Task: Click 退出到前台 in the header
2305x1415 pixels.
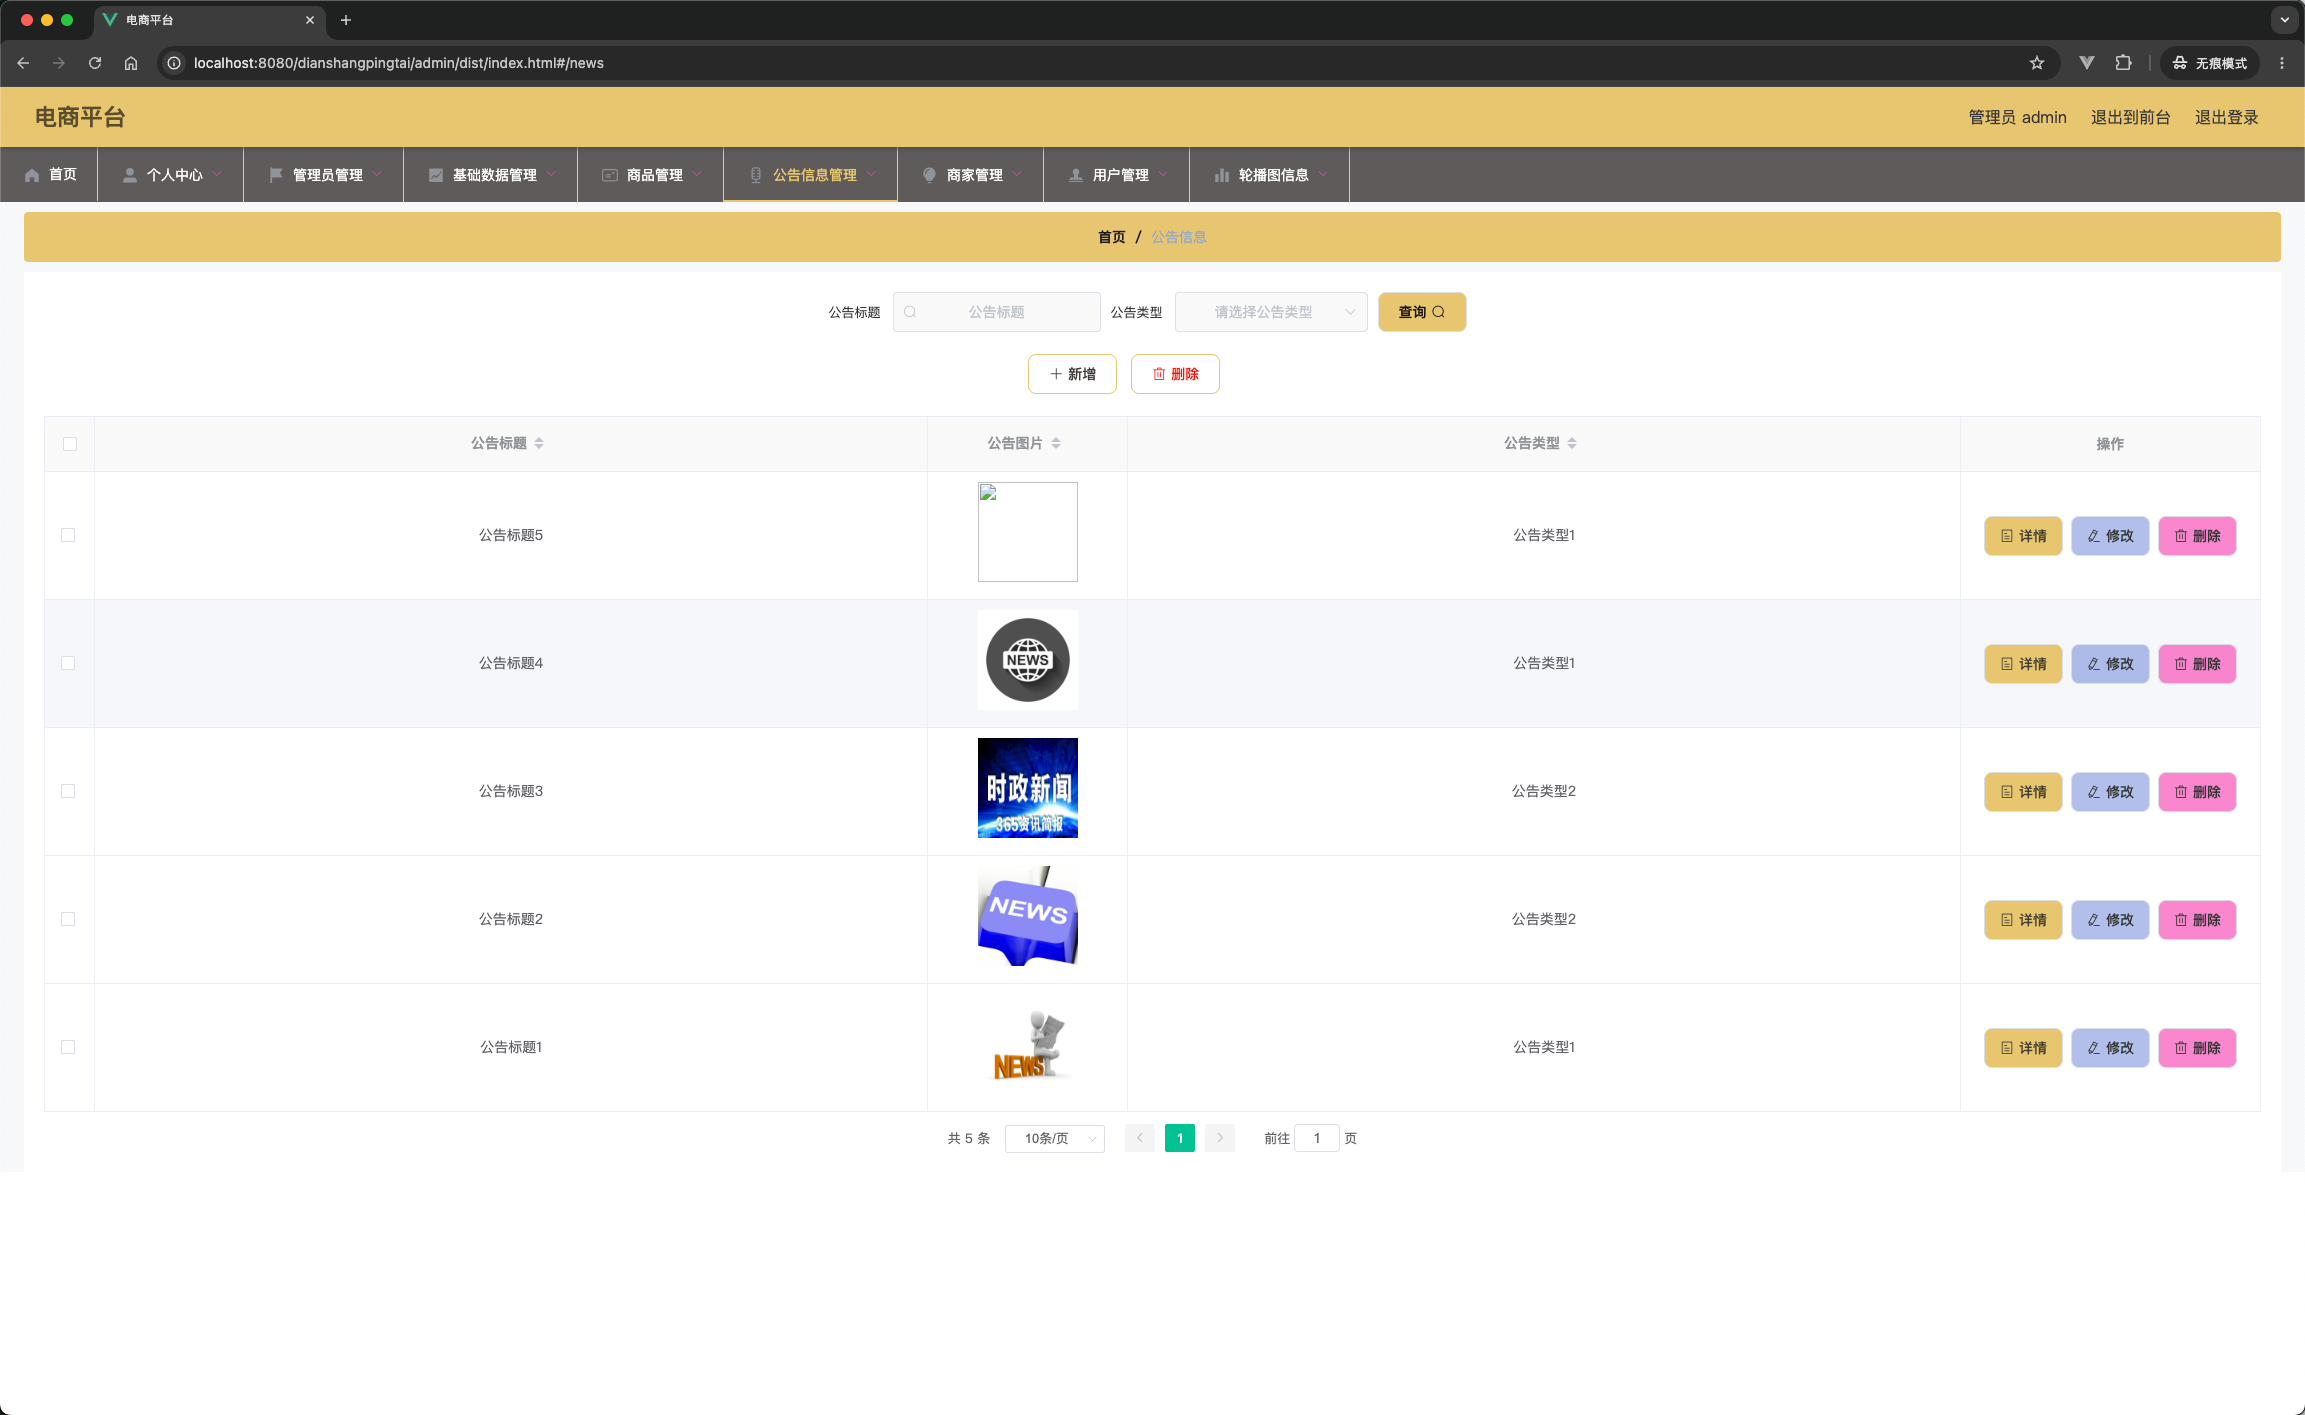Action: 2130,117
